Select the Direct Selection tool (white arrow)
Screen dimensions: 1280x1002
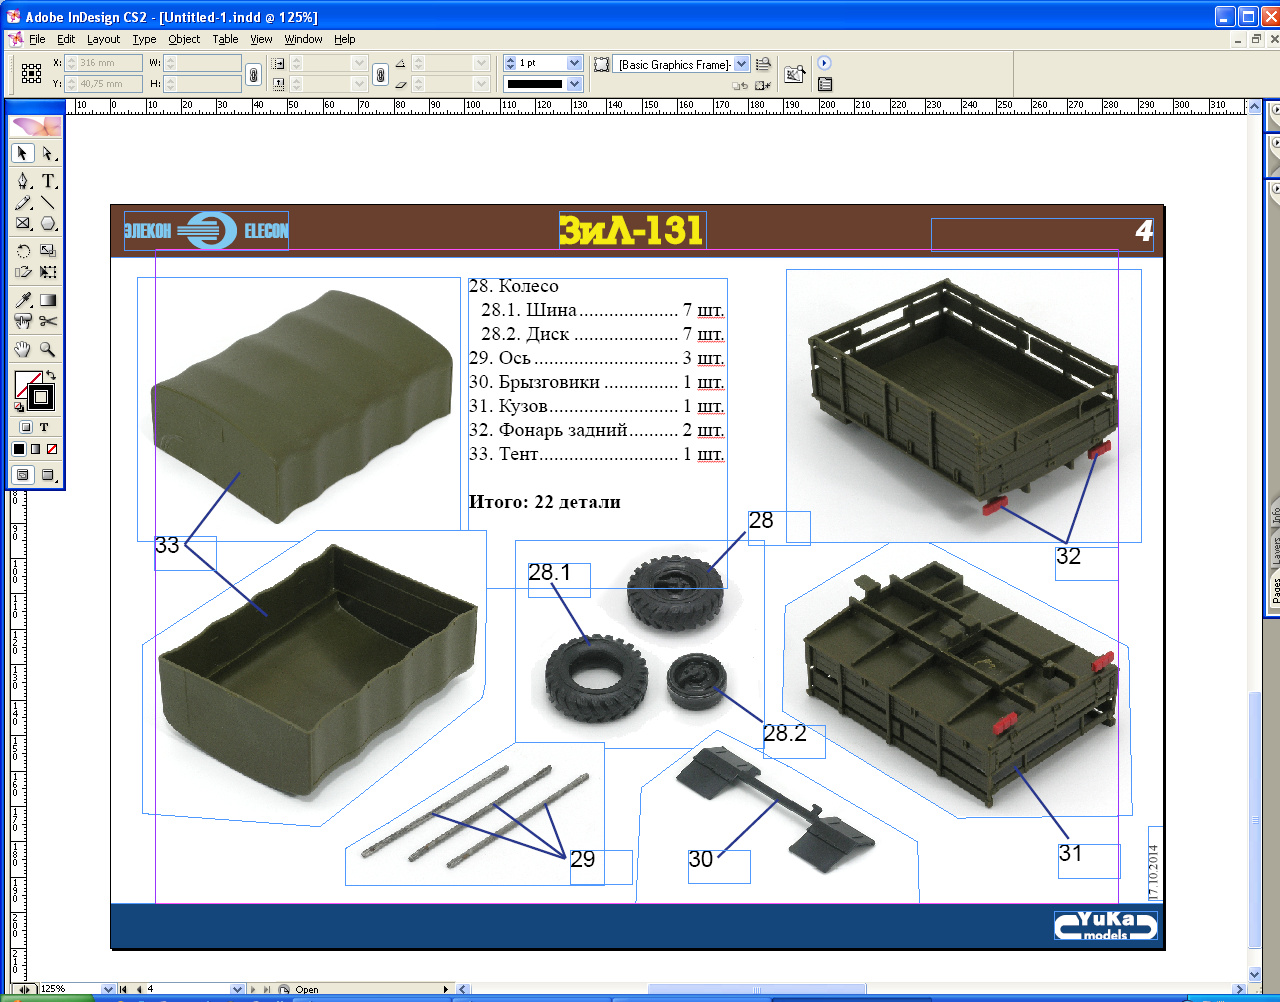click(48, 153)
